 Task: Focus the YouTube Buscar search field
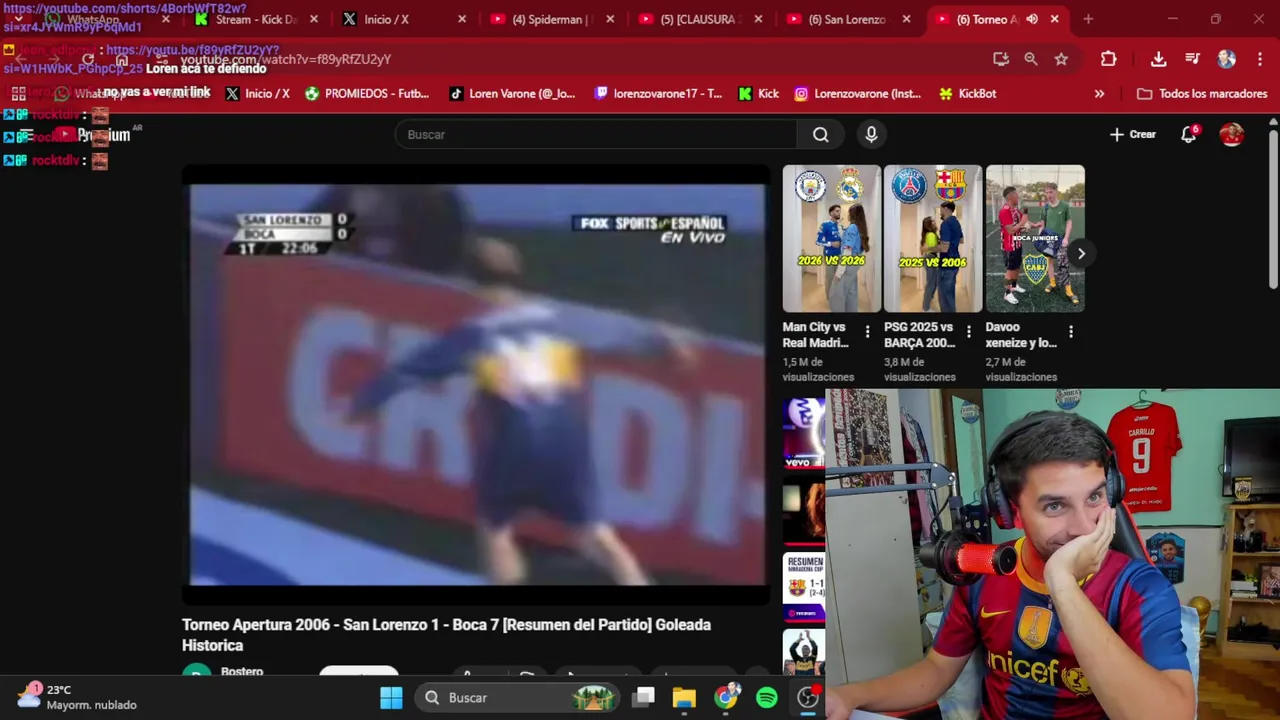[x=596, y=135]
